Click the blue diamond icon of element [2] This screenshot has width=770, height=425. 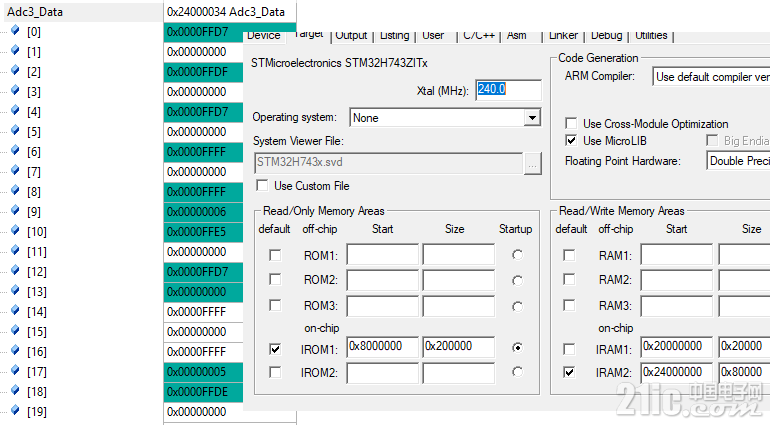coord(15,70)
